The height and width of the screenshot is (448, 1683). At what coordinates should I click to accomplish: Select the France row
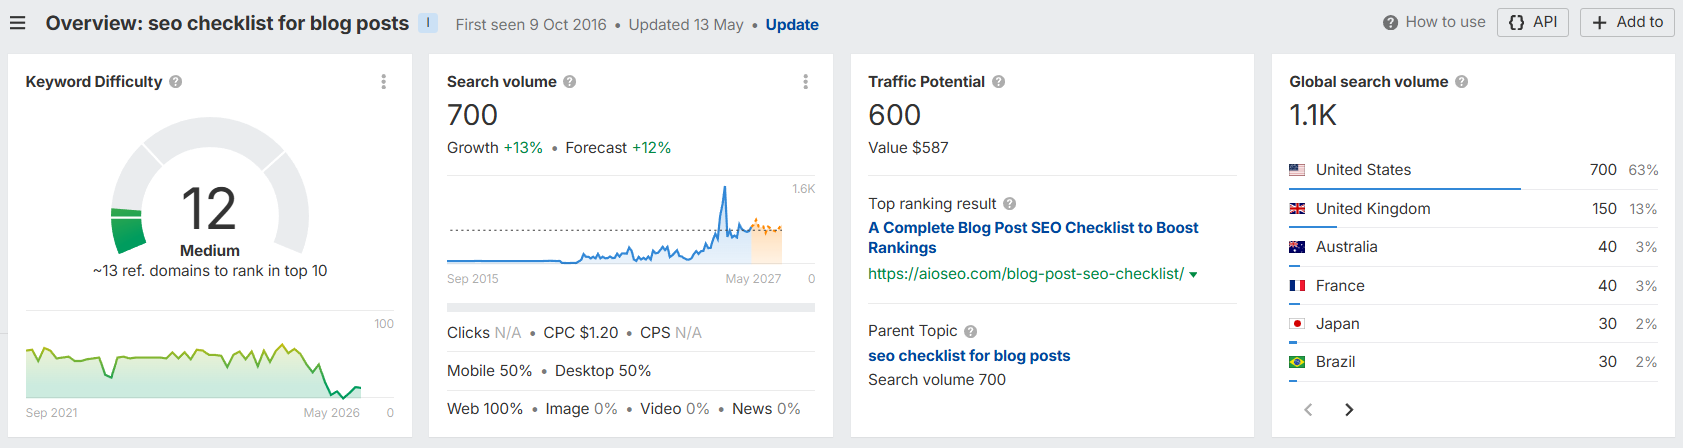pyautogui.click(x=1473, y=286)
